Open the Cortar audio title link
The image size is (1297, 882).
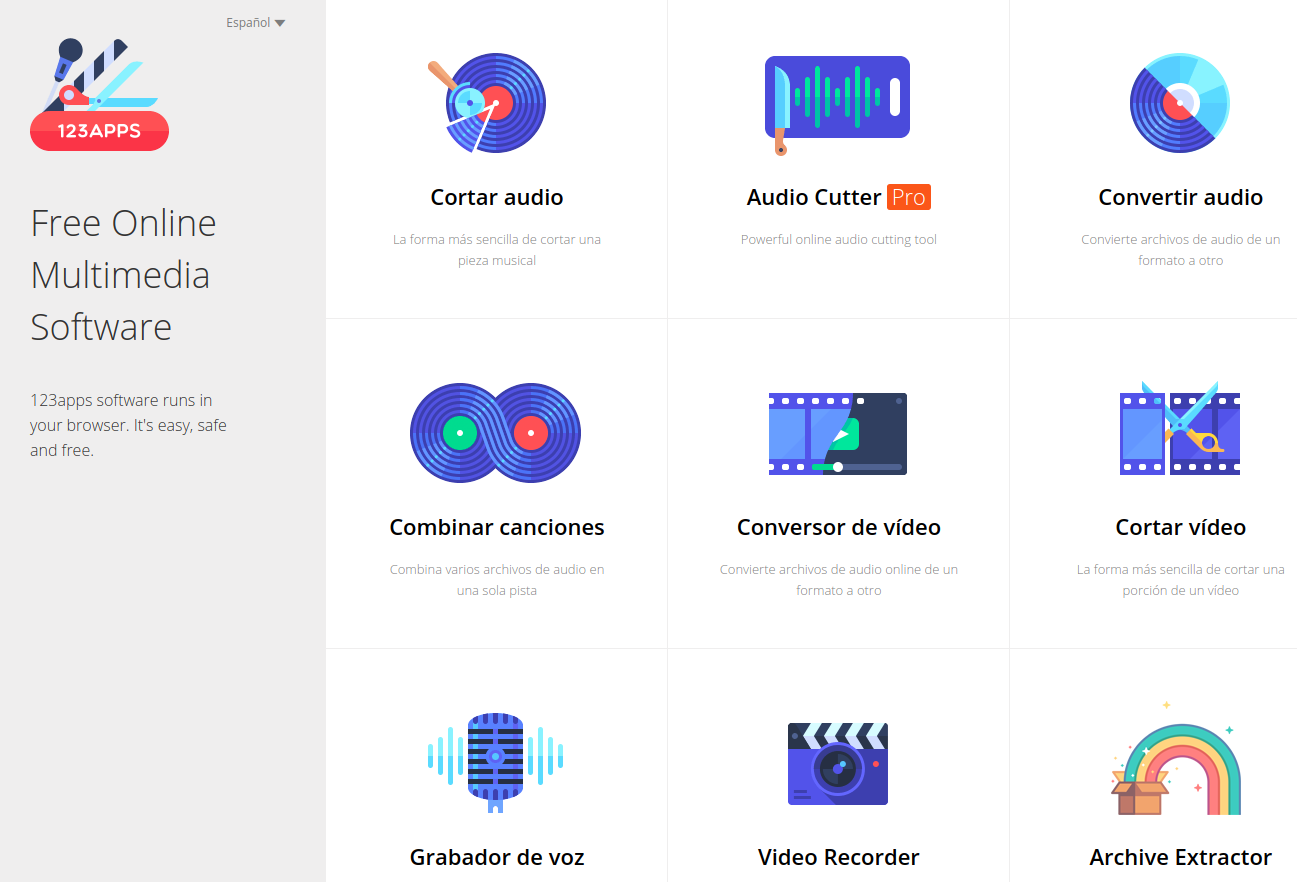click(x=496, y=198)
